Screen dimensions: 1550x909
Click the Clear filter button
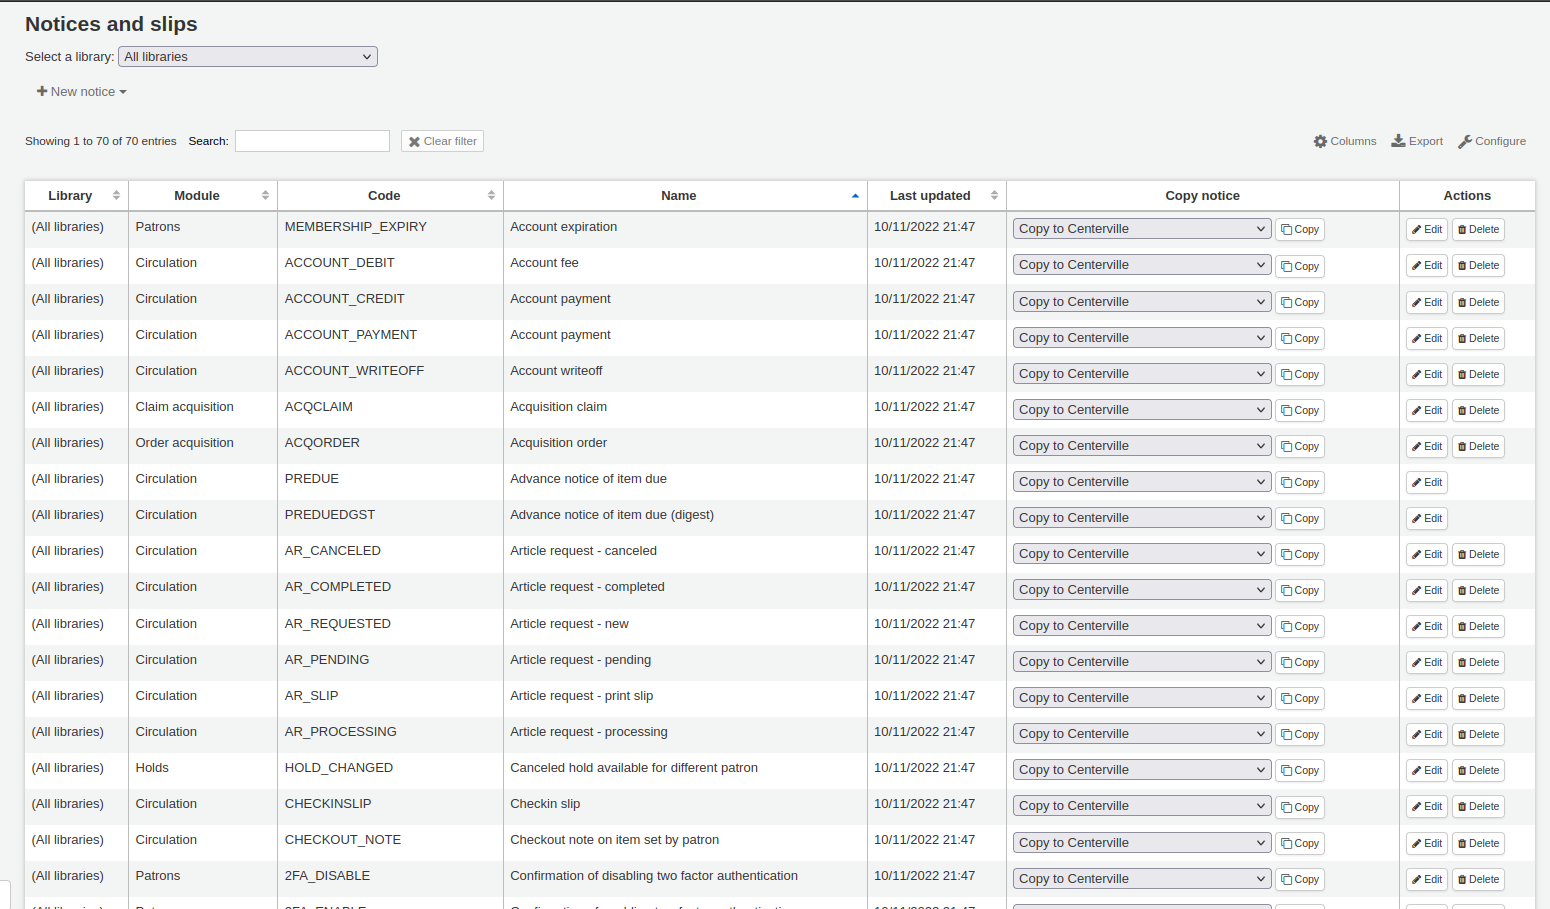pyautogui.click(x=442, y=142)
